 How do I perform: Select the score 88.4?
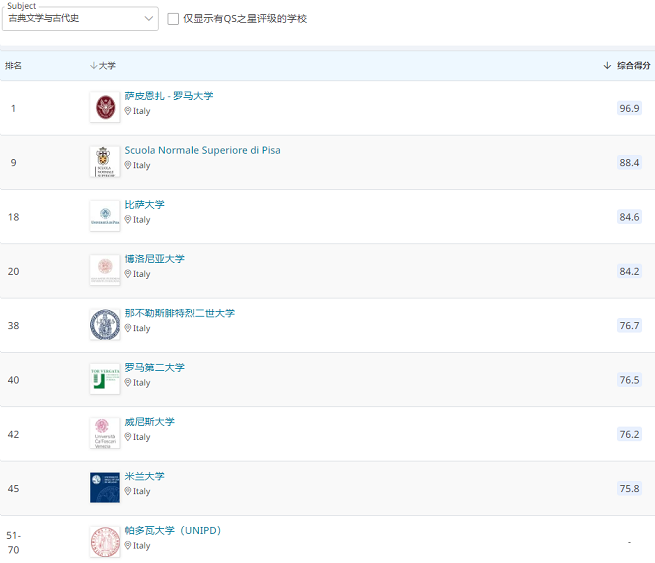[x=629, y=162]
